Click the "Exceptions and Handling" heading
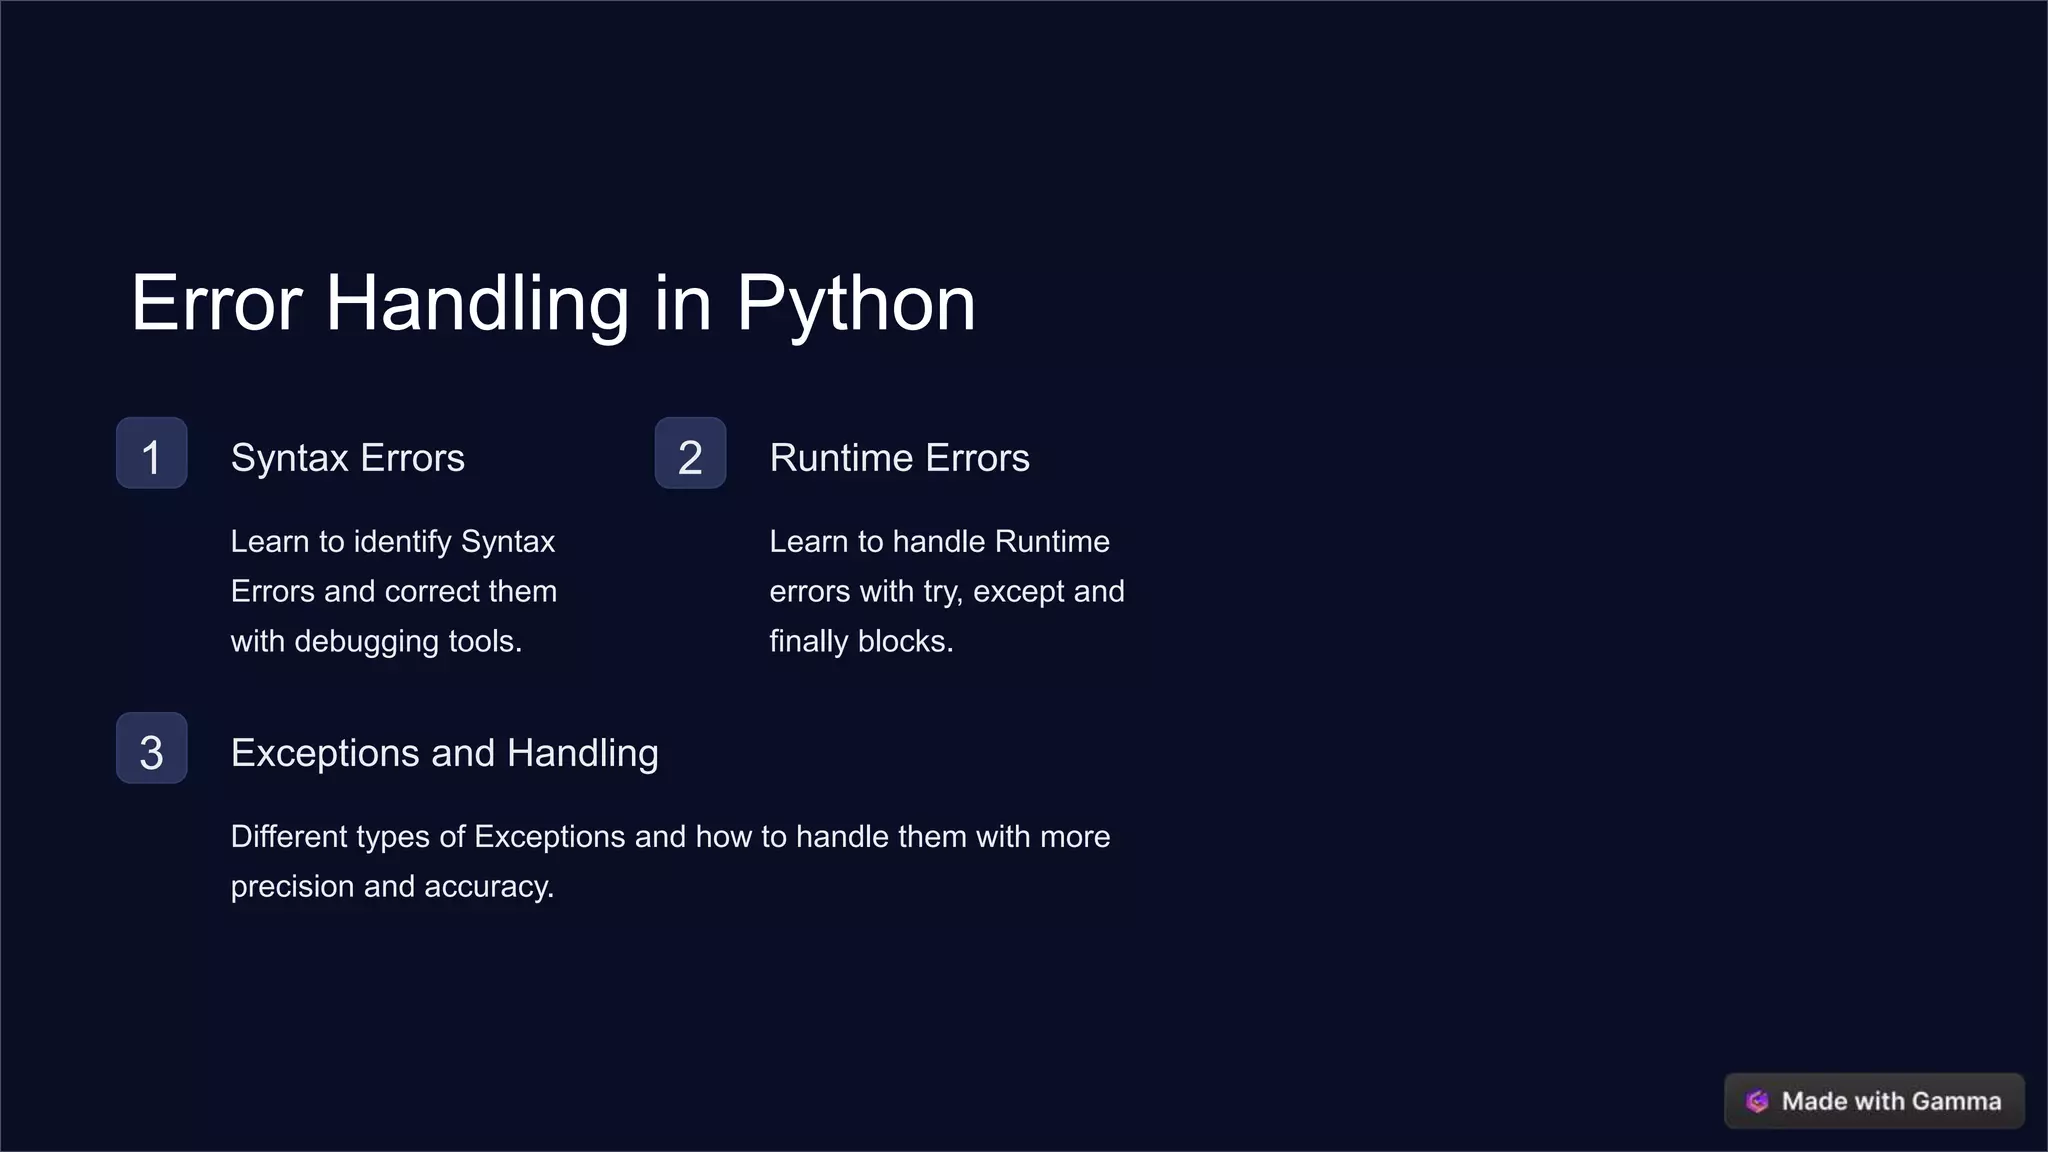The height and width of the screenshot is (1152, 2048). click(445, 753)
